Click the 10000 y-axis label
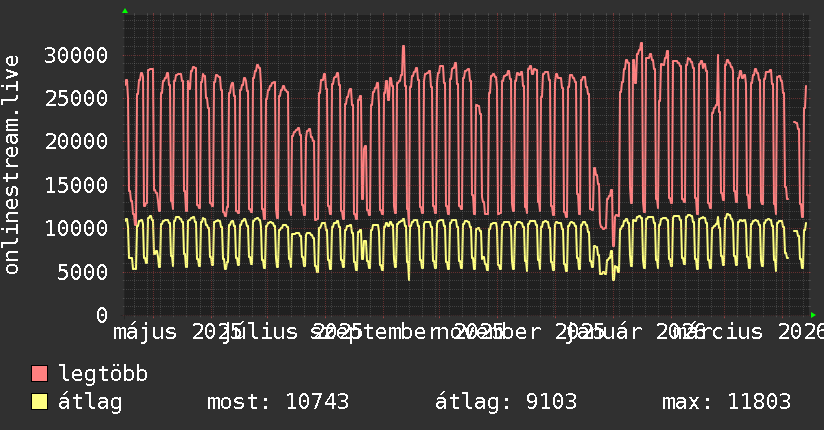Viewport: 824px width, 430px height. pyautogui.click(x=76, y=228)
